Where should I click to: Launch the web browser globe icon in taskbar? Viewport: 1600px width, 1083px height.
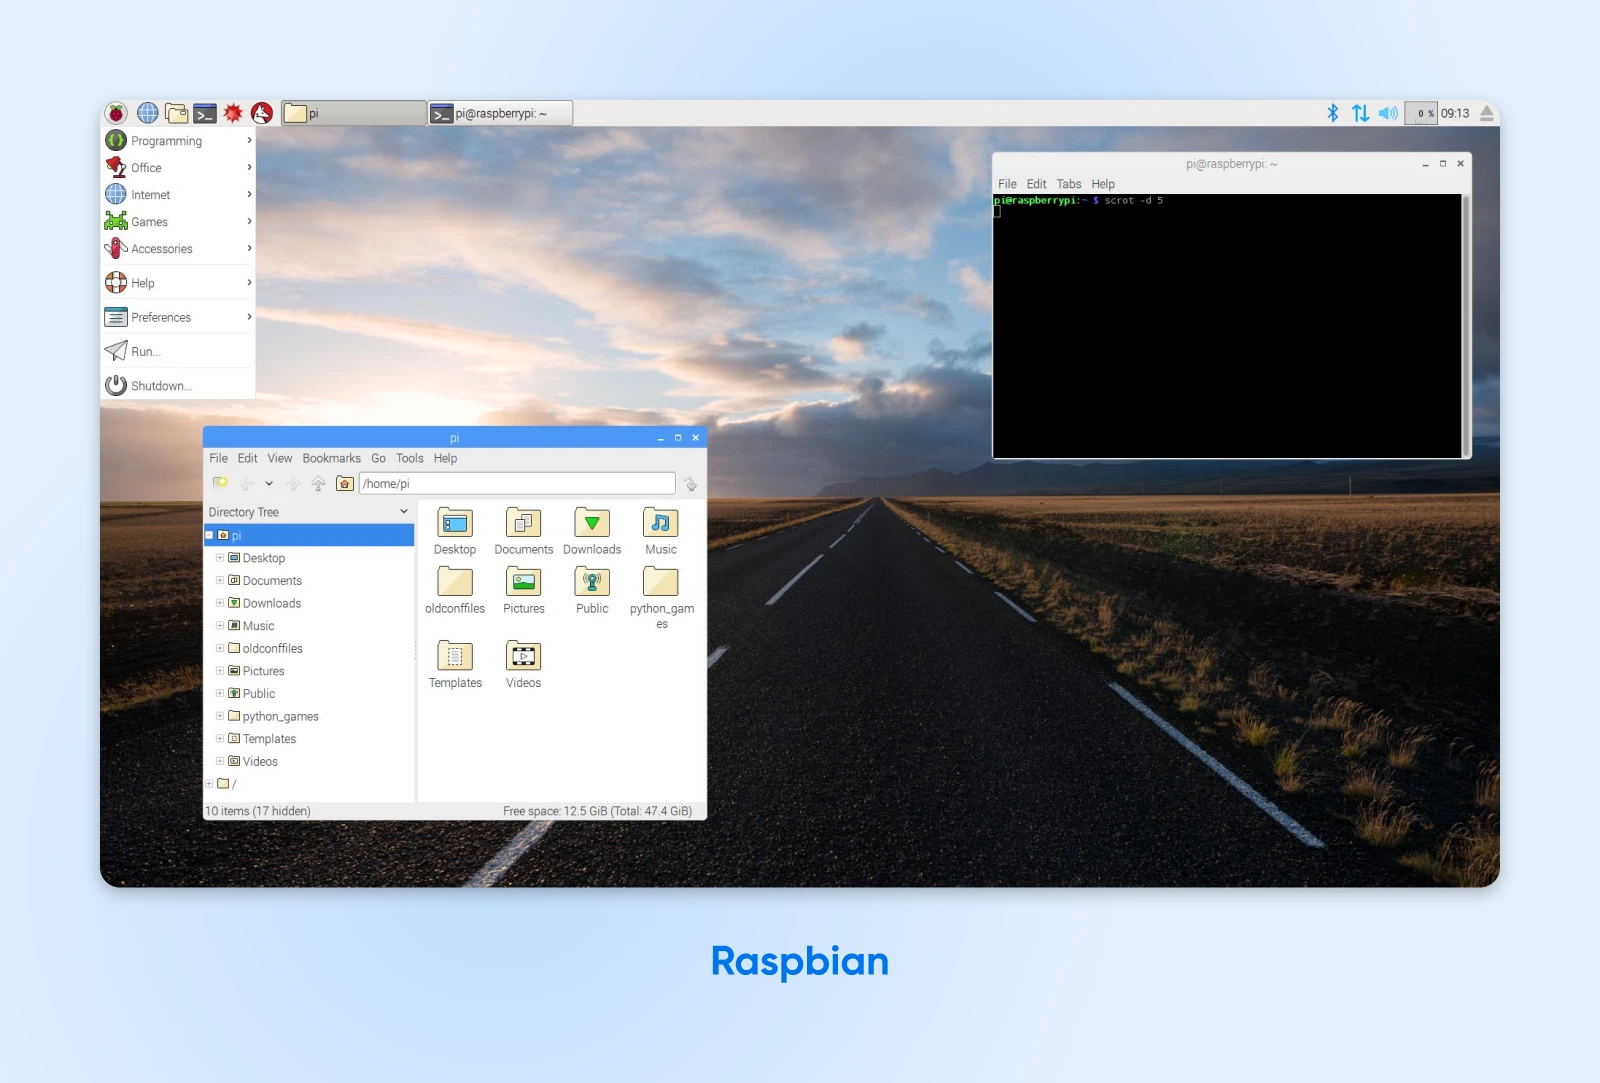[x=147, y=113]
